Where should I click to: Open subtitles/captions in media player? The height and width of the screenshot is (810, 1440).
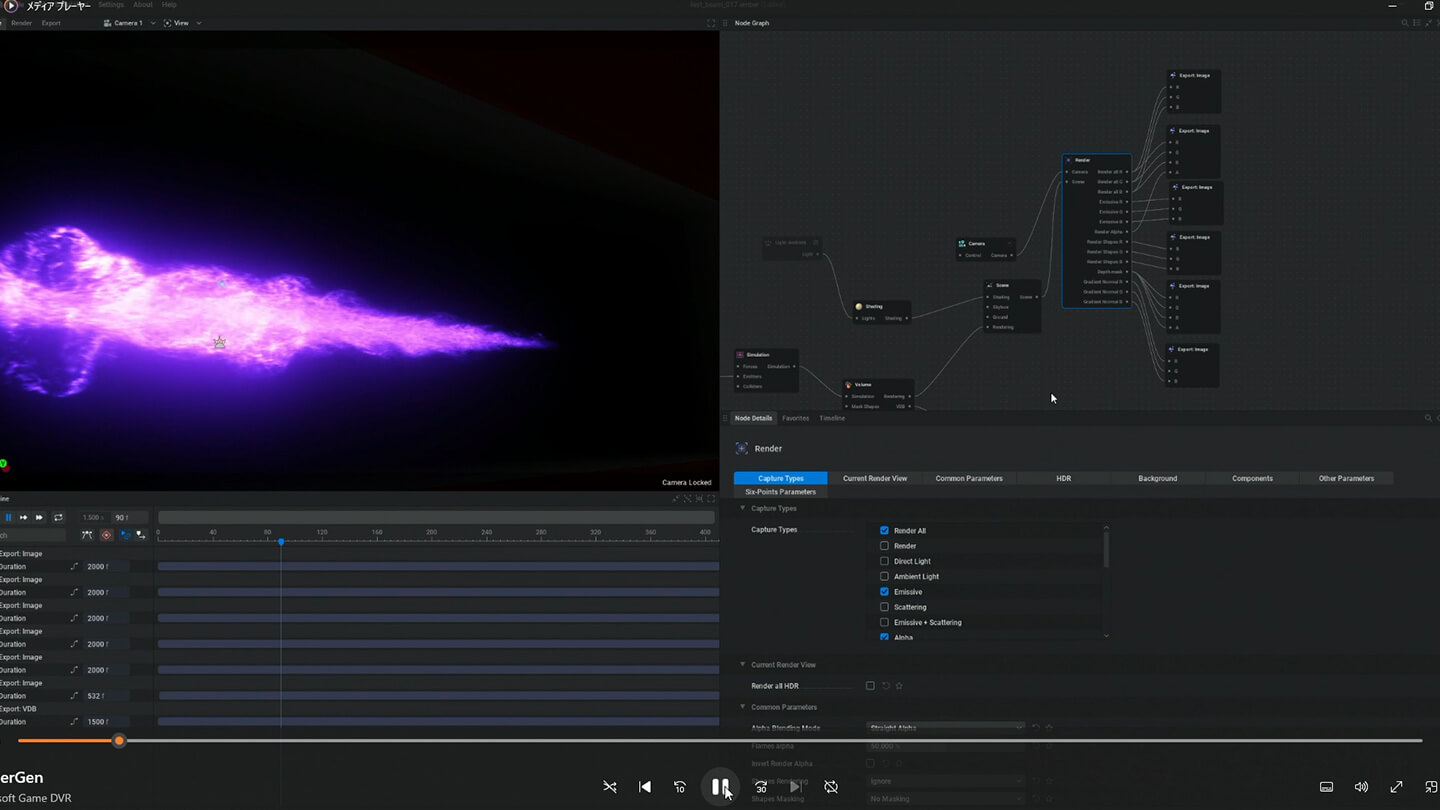pos(1327,787)
